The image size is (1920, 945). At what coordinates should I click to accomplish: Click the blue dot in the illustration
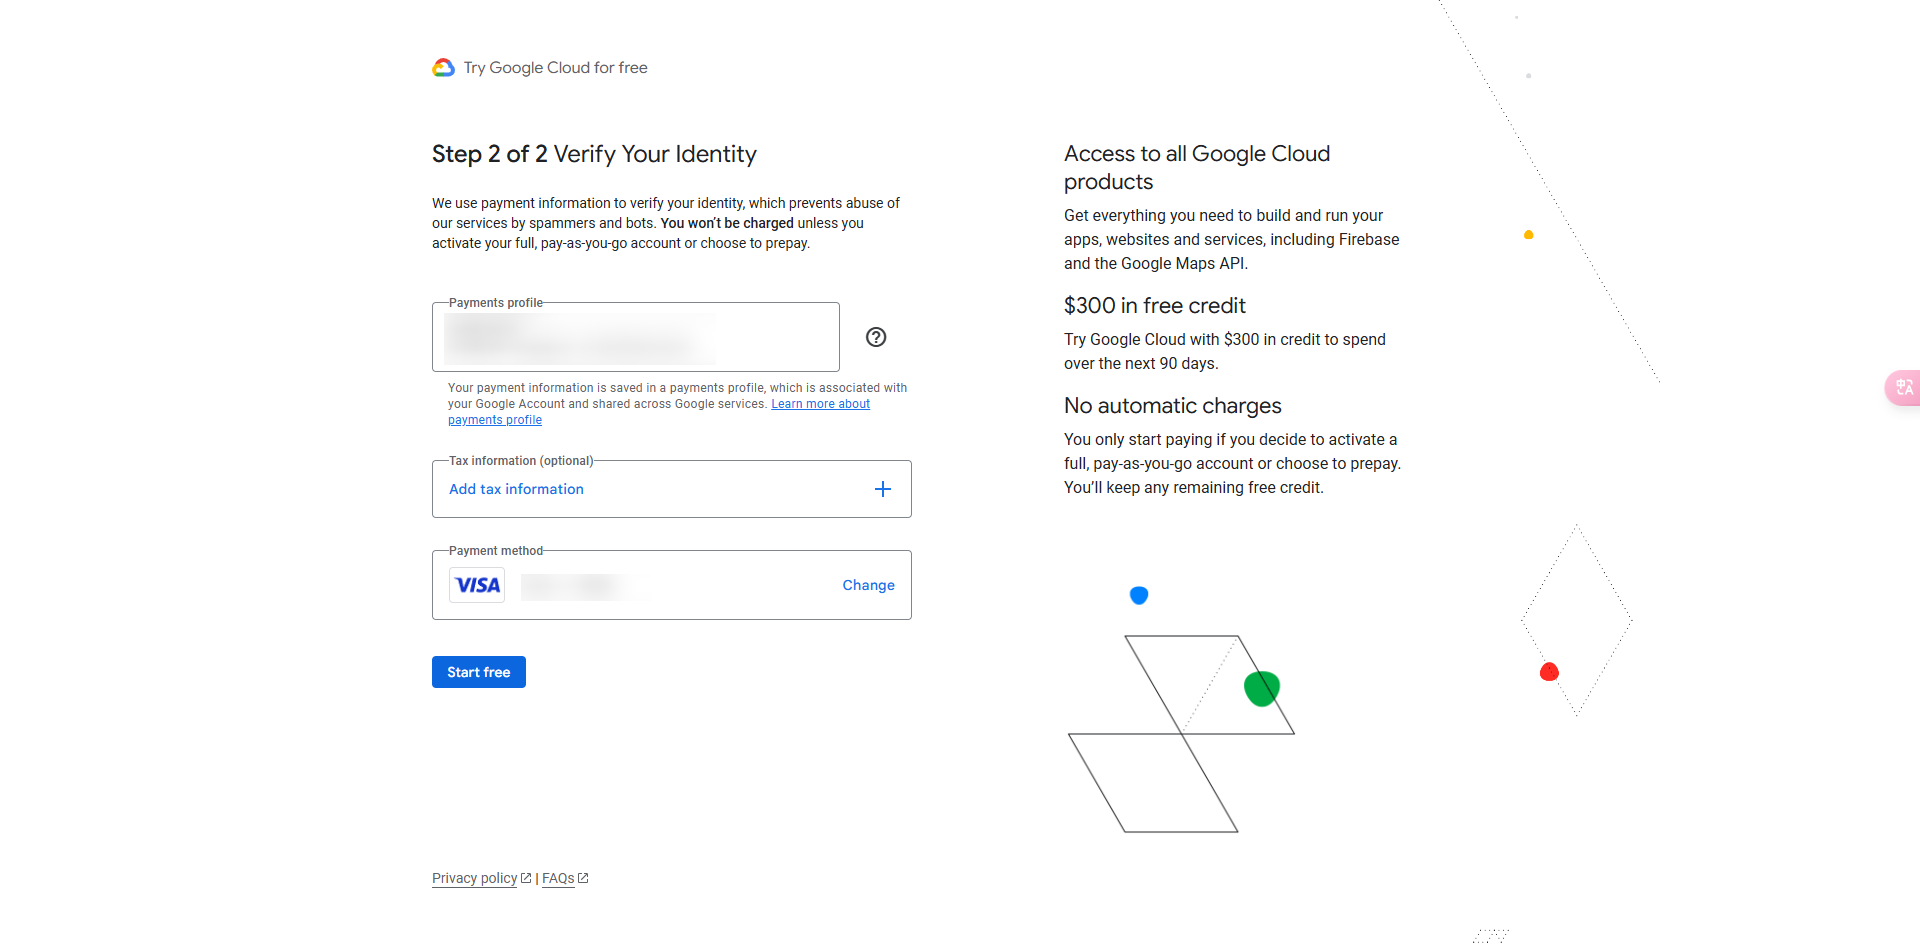pos(1139,595)
